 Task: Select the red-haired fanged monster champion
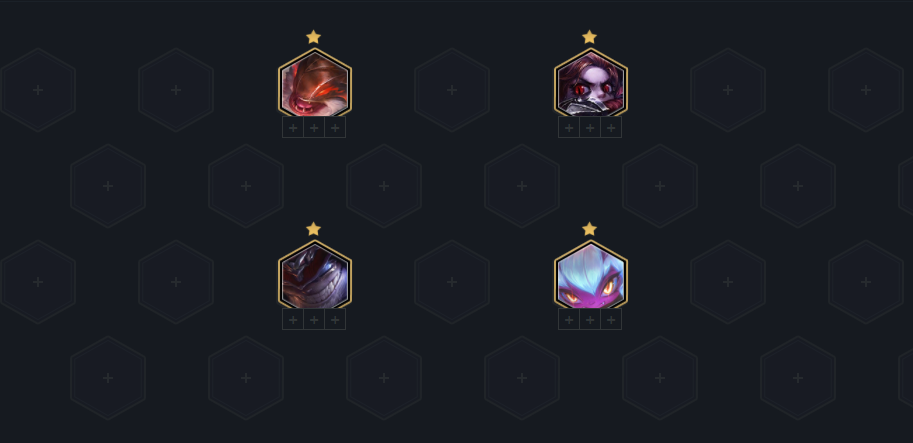[314, 83]
